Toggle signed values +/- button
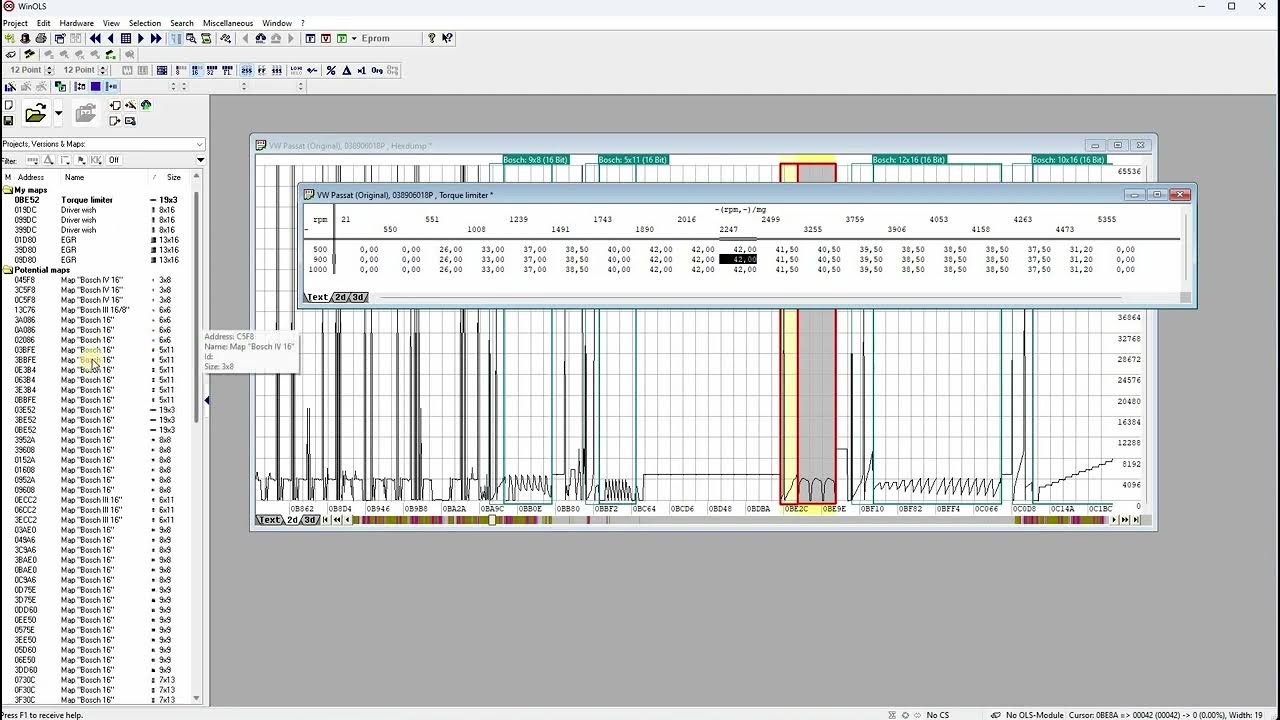Viewport: 1280px width, 720px height. pos(312,70)
